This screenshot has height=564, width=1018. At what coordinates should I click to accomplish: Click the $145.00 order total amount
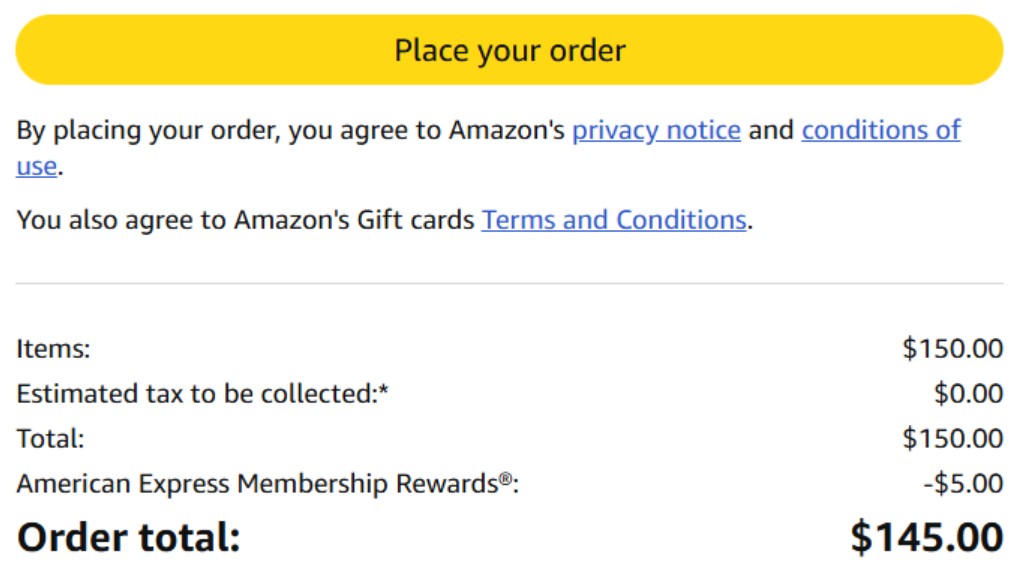coord(926,537)
